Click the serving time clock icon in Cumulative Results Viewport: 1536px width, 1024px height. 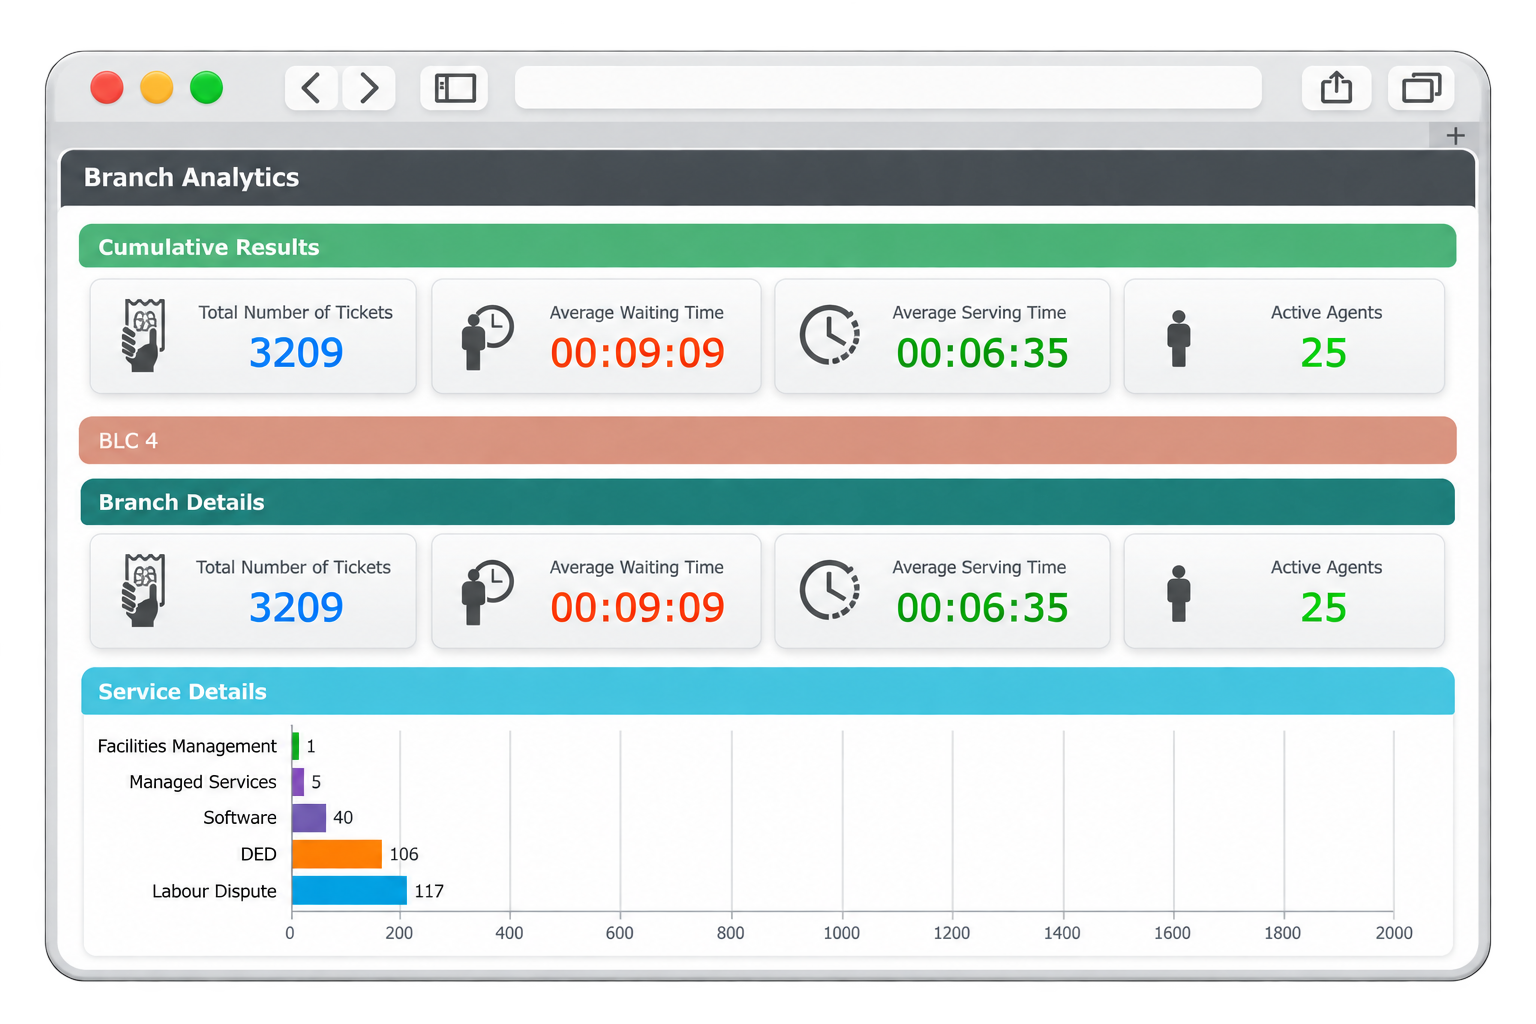point(830,335)
